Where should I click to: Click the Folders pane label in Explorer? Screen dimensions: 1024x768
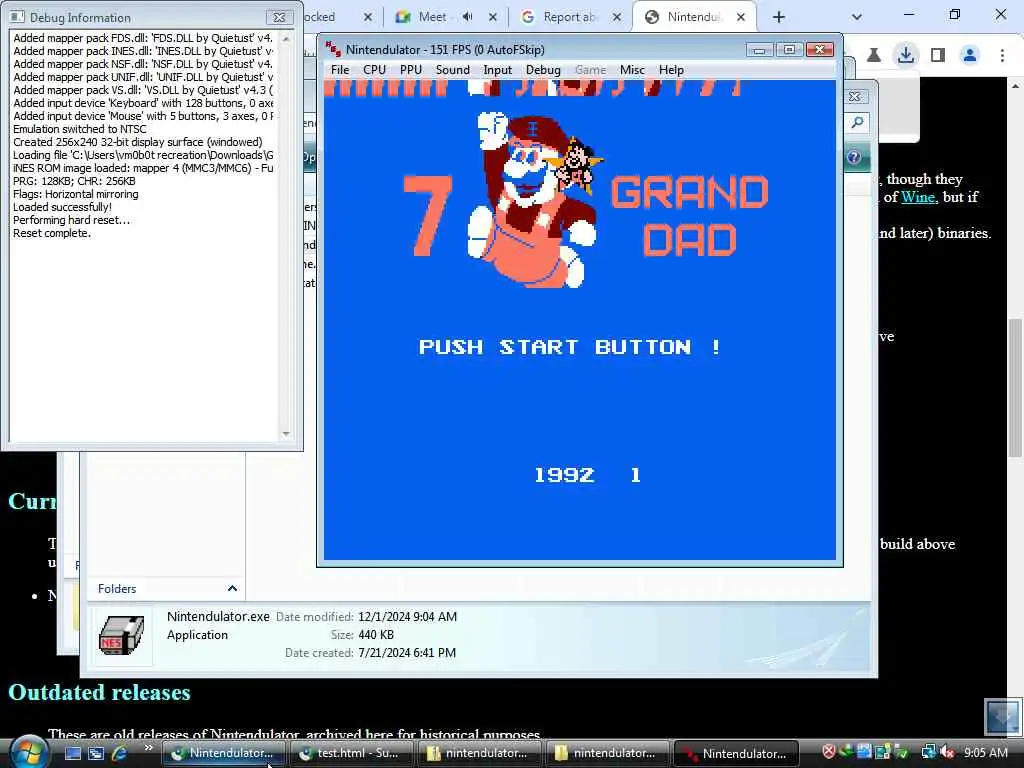coord(117,588)
